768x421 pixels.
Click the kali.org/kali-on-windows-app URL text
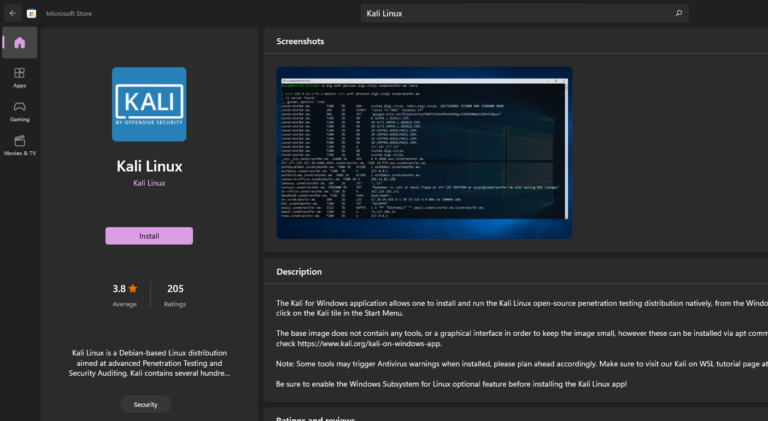click(369, 344)
